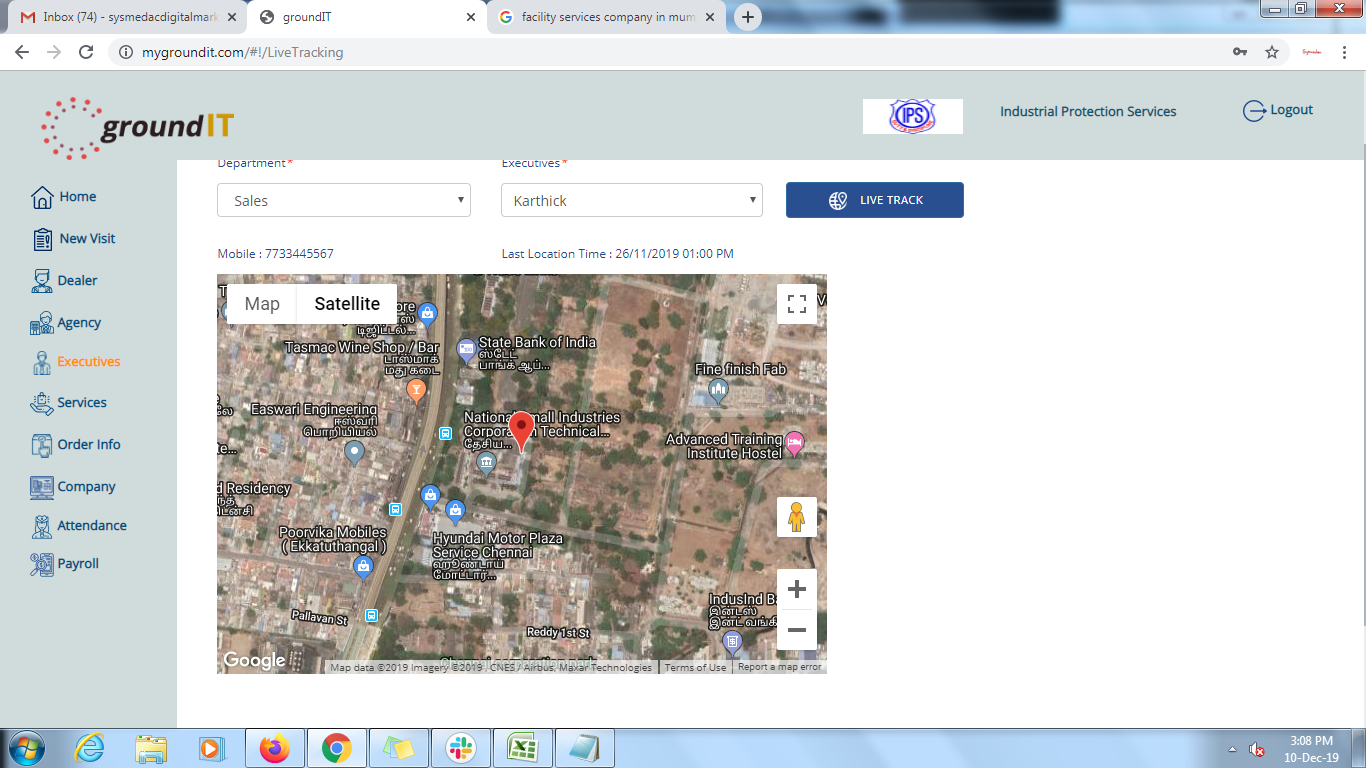
Task: Select the Executives menu item
Action: 88,362
